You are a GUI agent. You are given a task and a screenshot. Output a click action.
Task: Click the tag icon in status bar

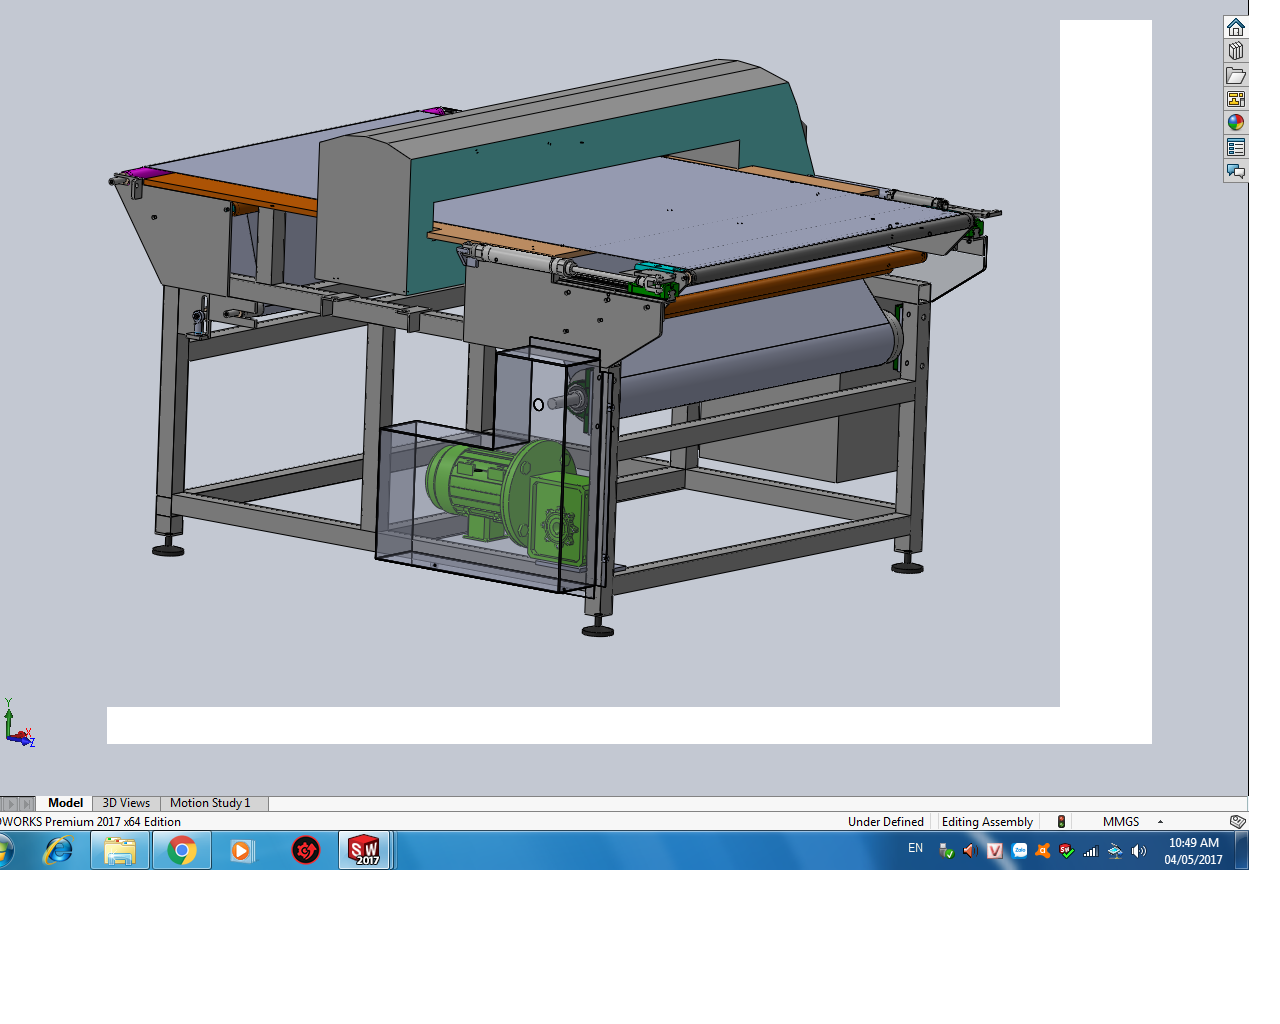click(x=1237, y=822)
